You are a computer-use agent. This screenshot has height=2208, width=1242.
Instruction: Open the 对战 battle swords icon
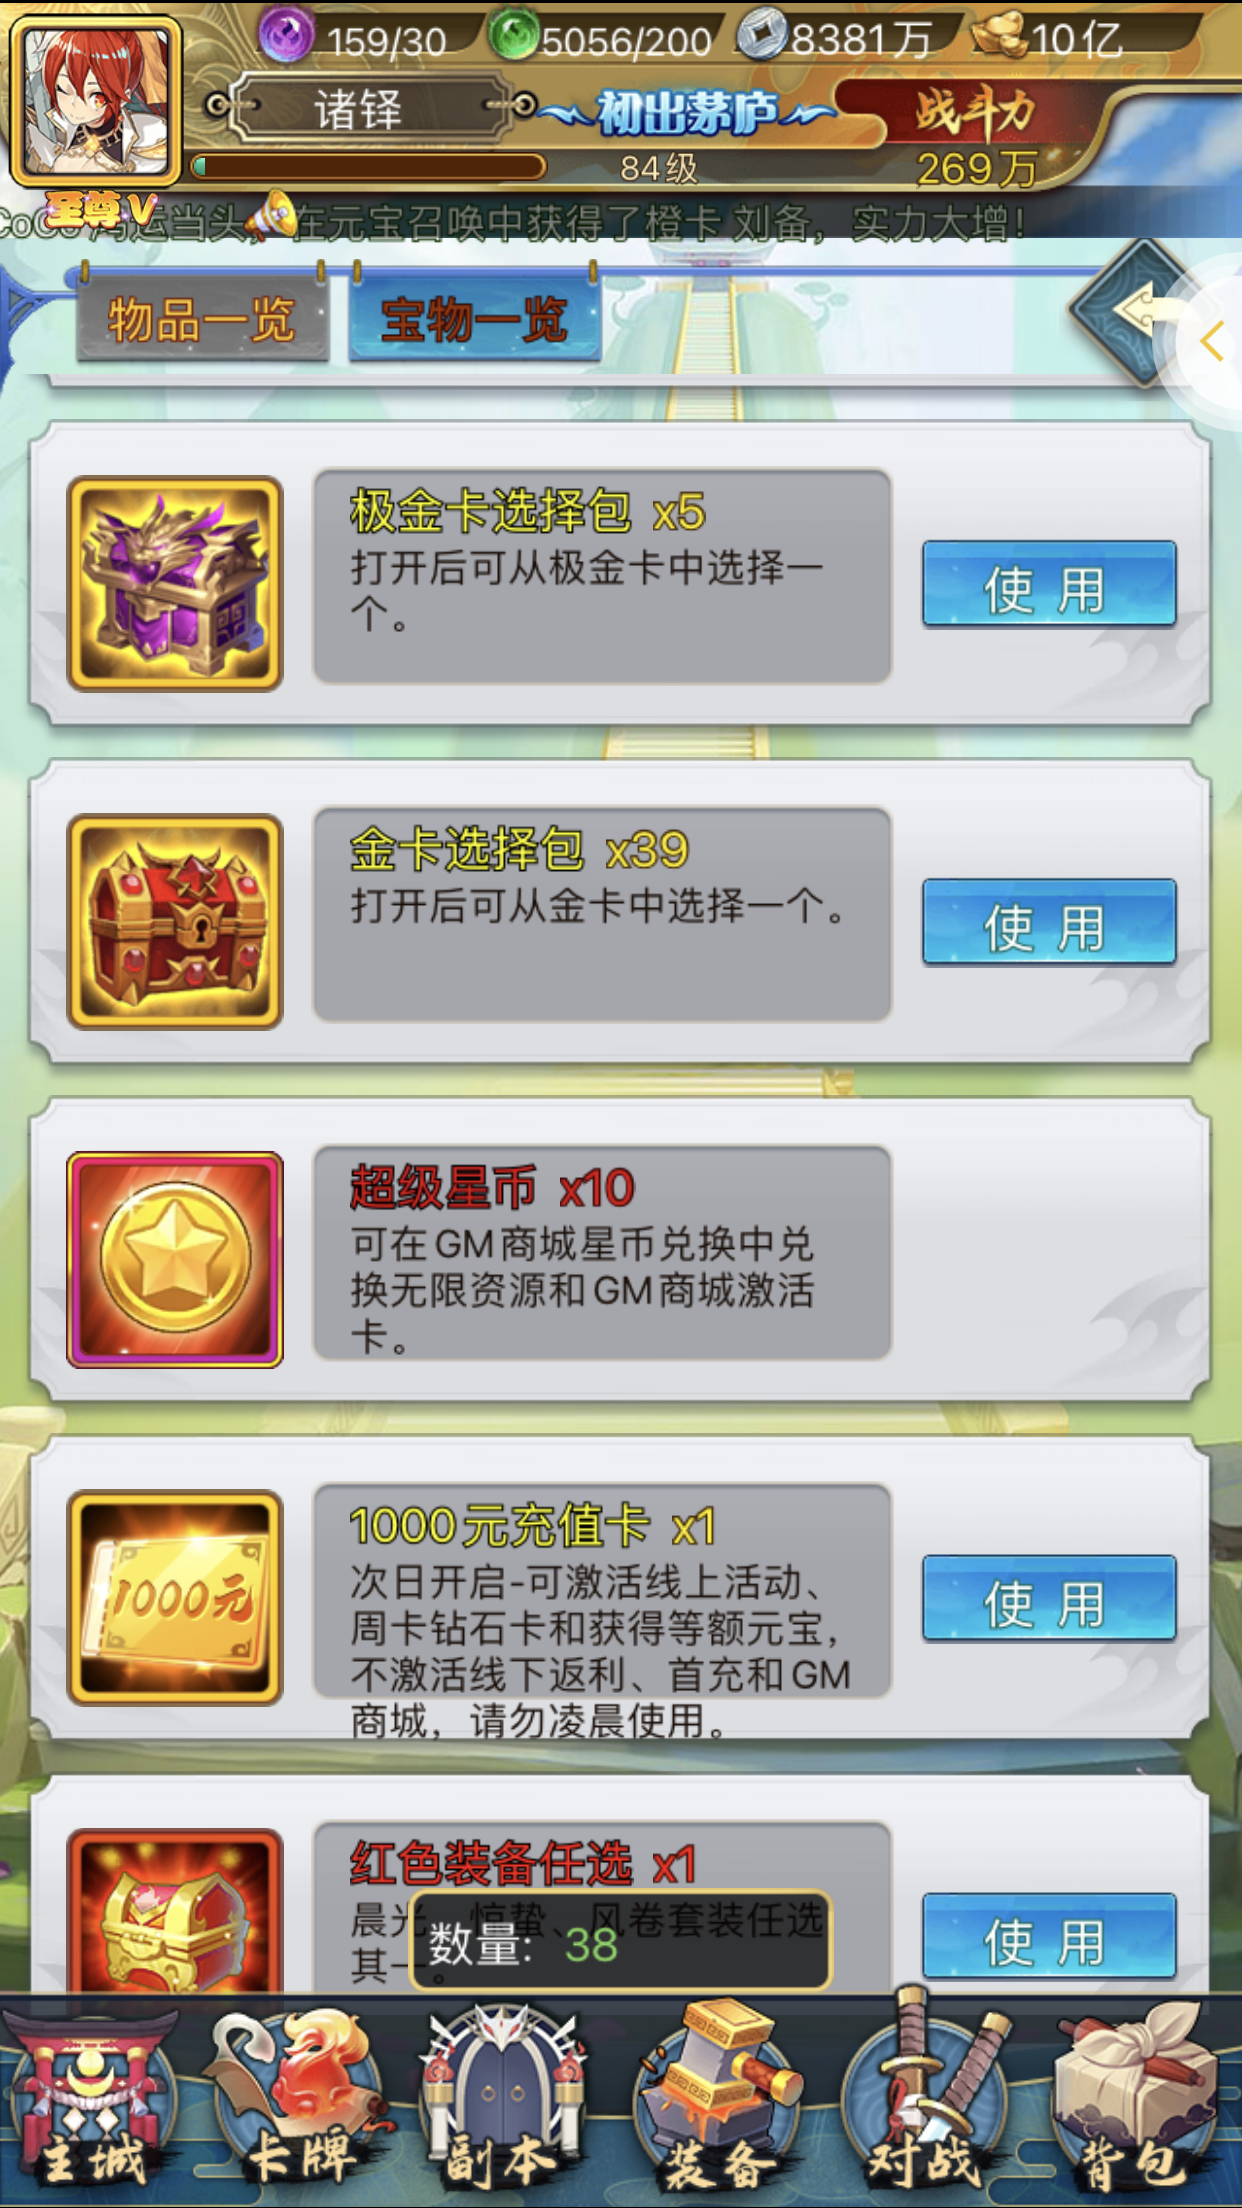click(x=925, y=2100)
